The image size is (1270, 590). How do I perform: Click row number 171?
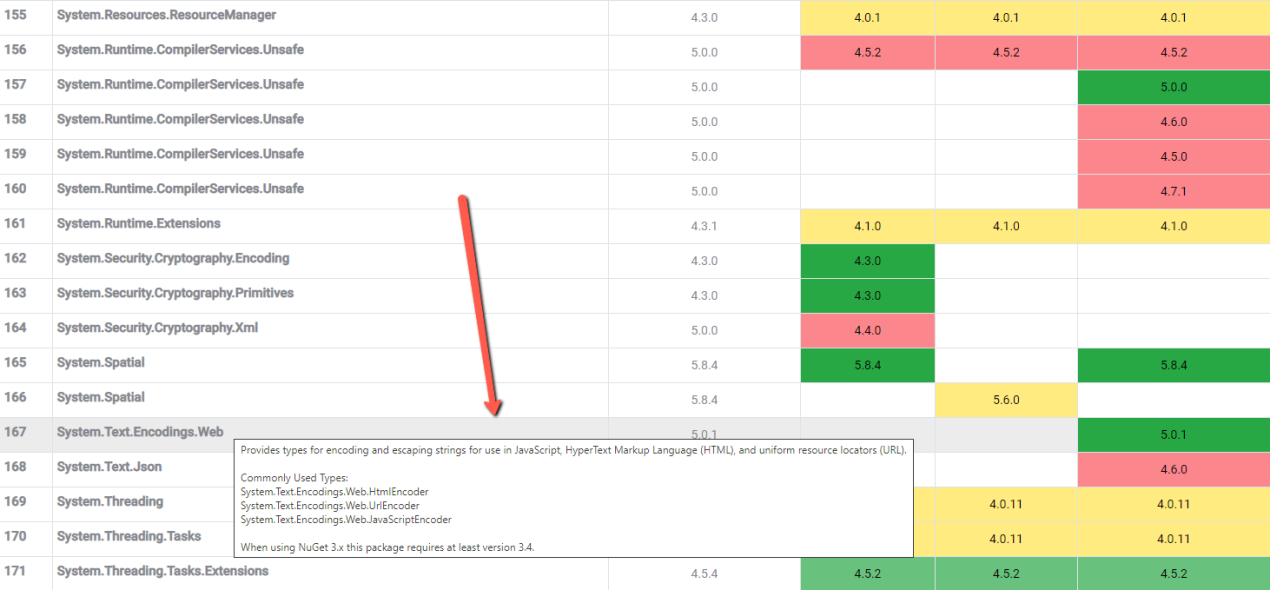16,572
